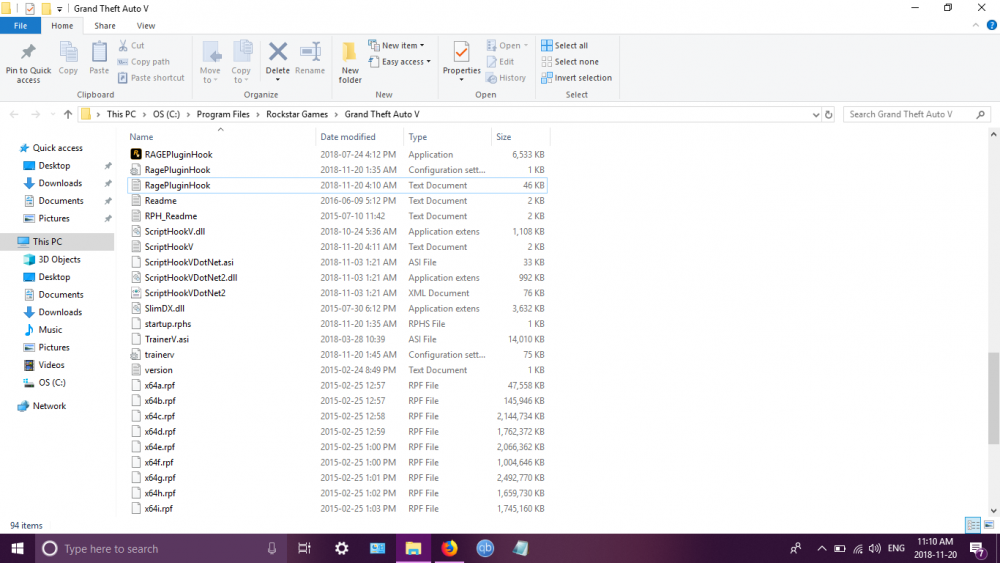This screenshot has width=1000, height=563.
Task: Open Task View on the taskbar
Action: tap(305, 548)
